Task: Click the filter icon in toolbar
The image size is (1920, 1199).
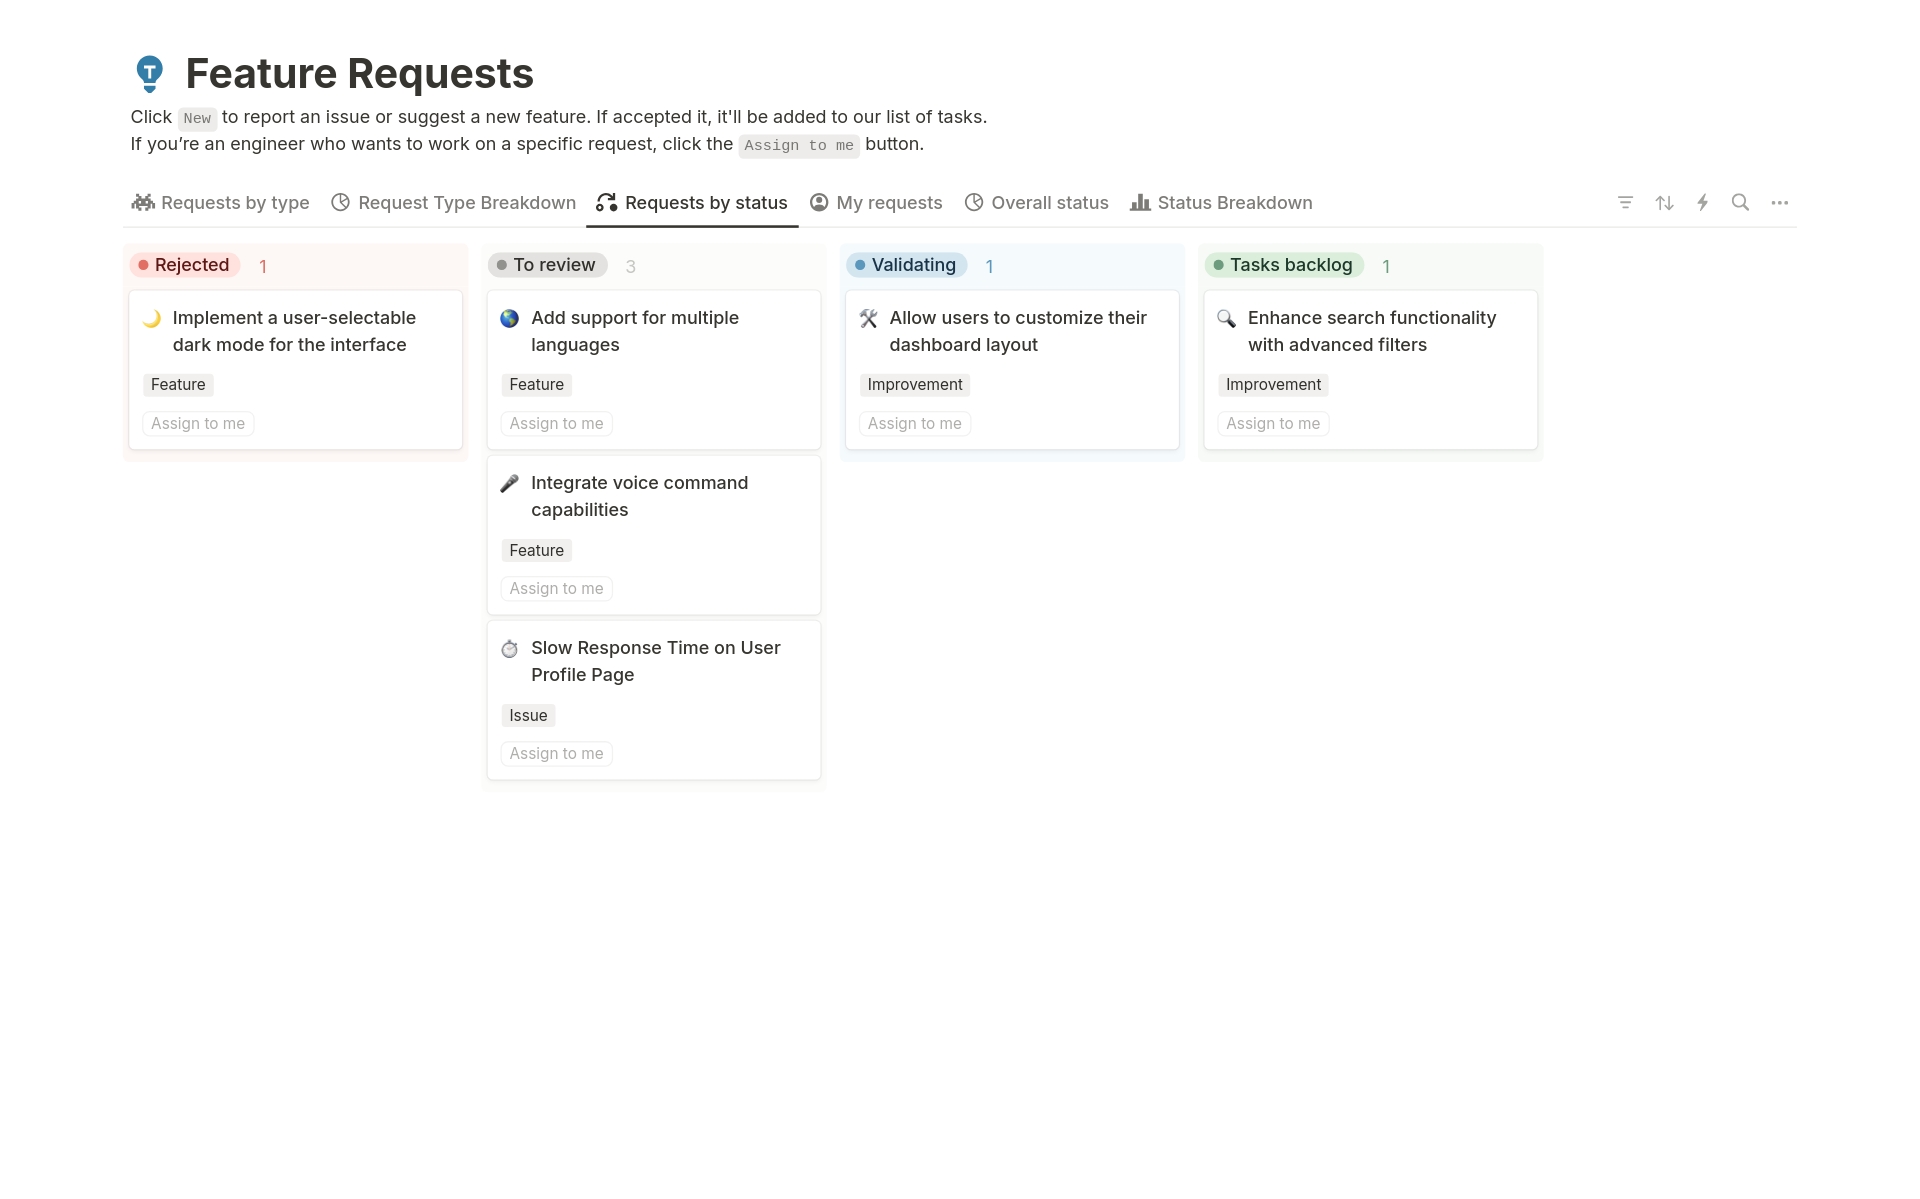Action: click(1625, 203)
